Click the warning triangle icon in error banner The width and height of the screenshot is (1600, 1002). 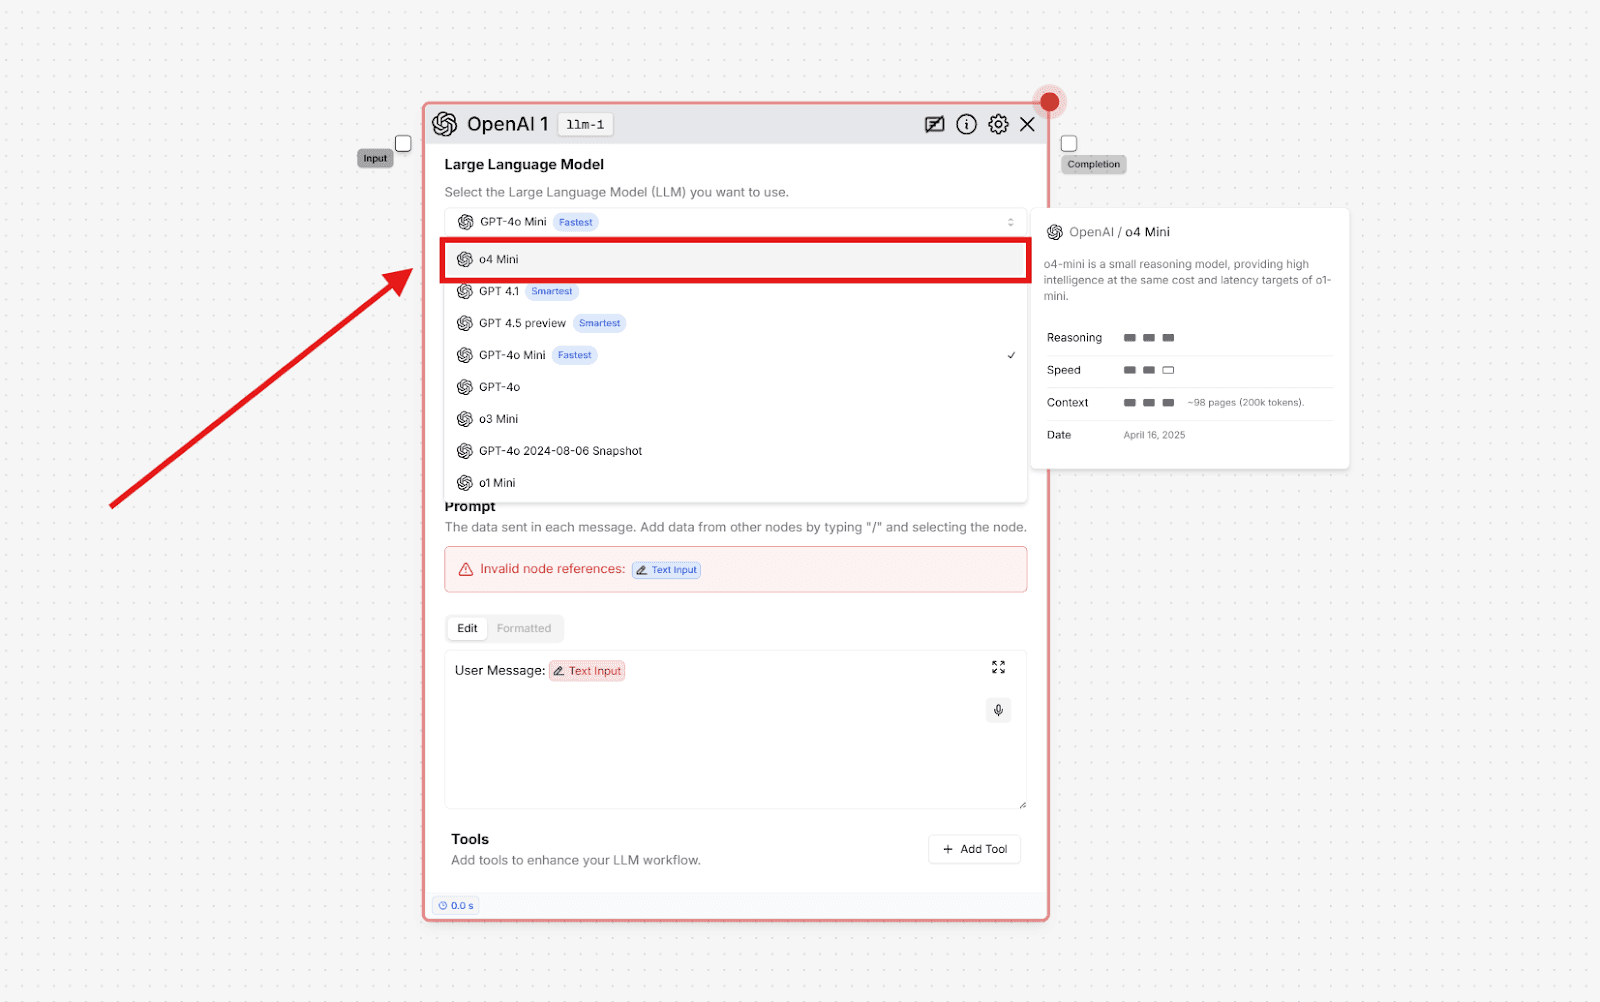tap(465, 569)
